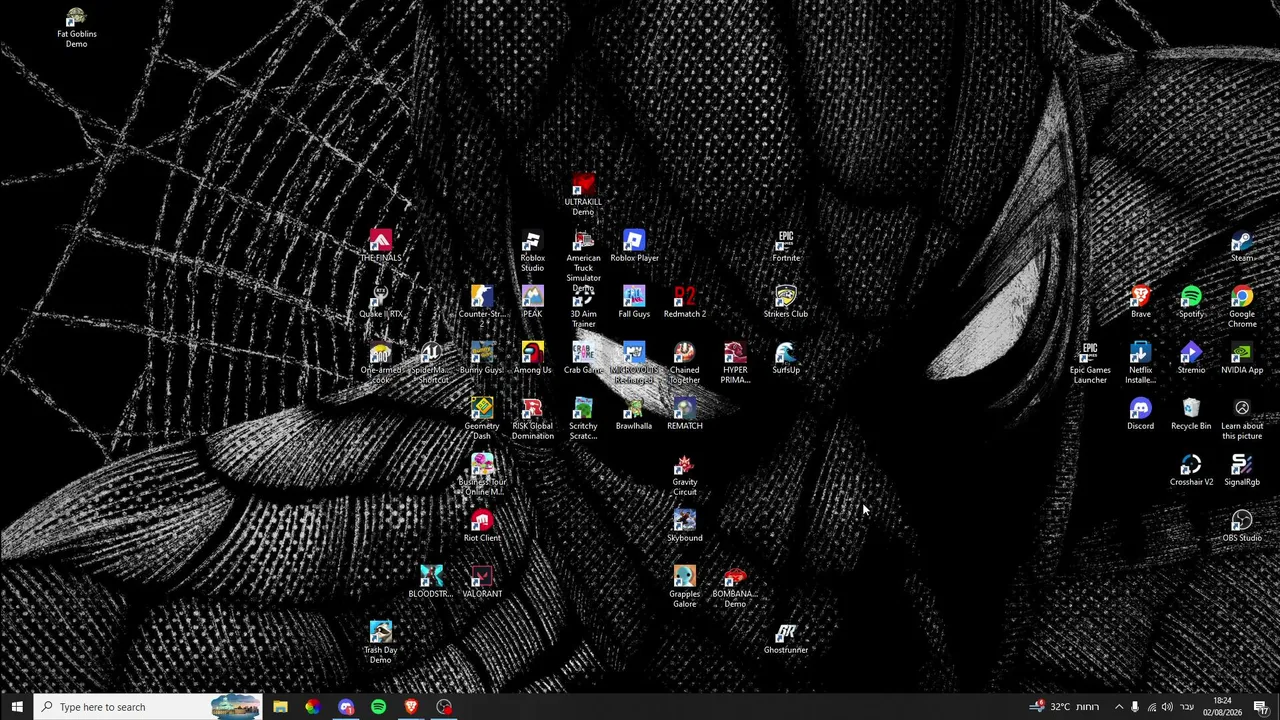Select the OBS Studio desktop icon

tap(1242, 526)
